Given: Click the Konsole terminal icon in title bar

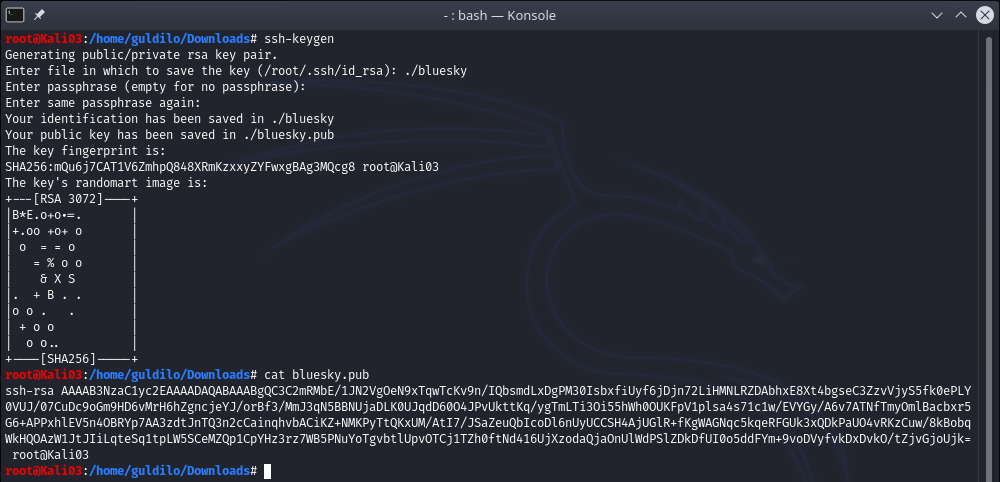Looking at the screenshot, I should tap(15, 15).
